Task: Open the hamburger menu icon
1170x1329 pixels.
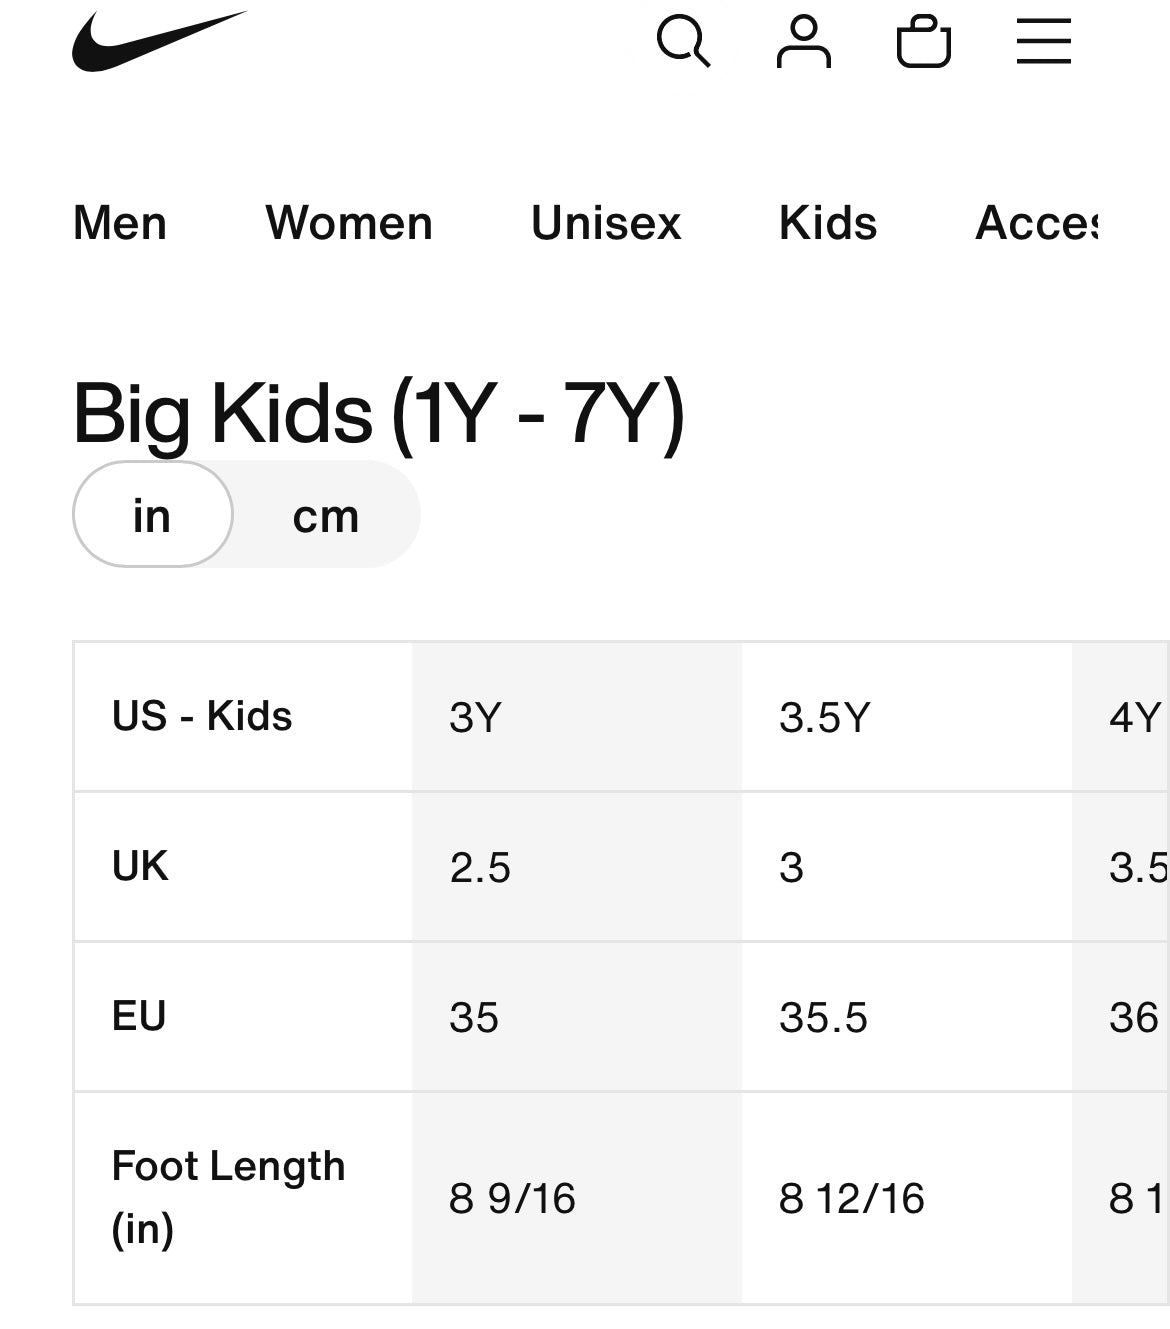Action: [x=1043, y=42]
